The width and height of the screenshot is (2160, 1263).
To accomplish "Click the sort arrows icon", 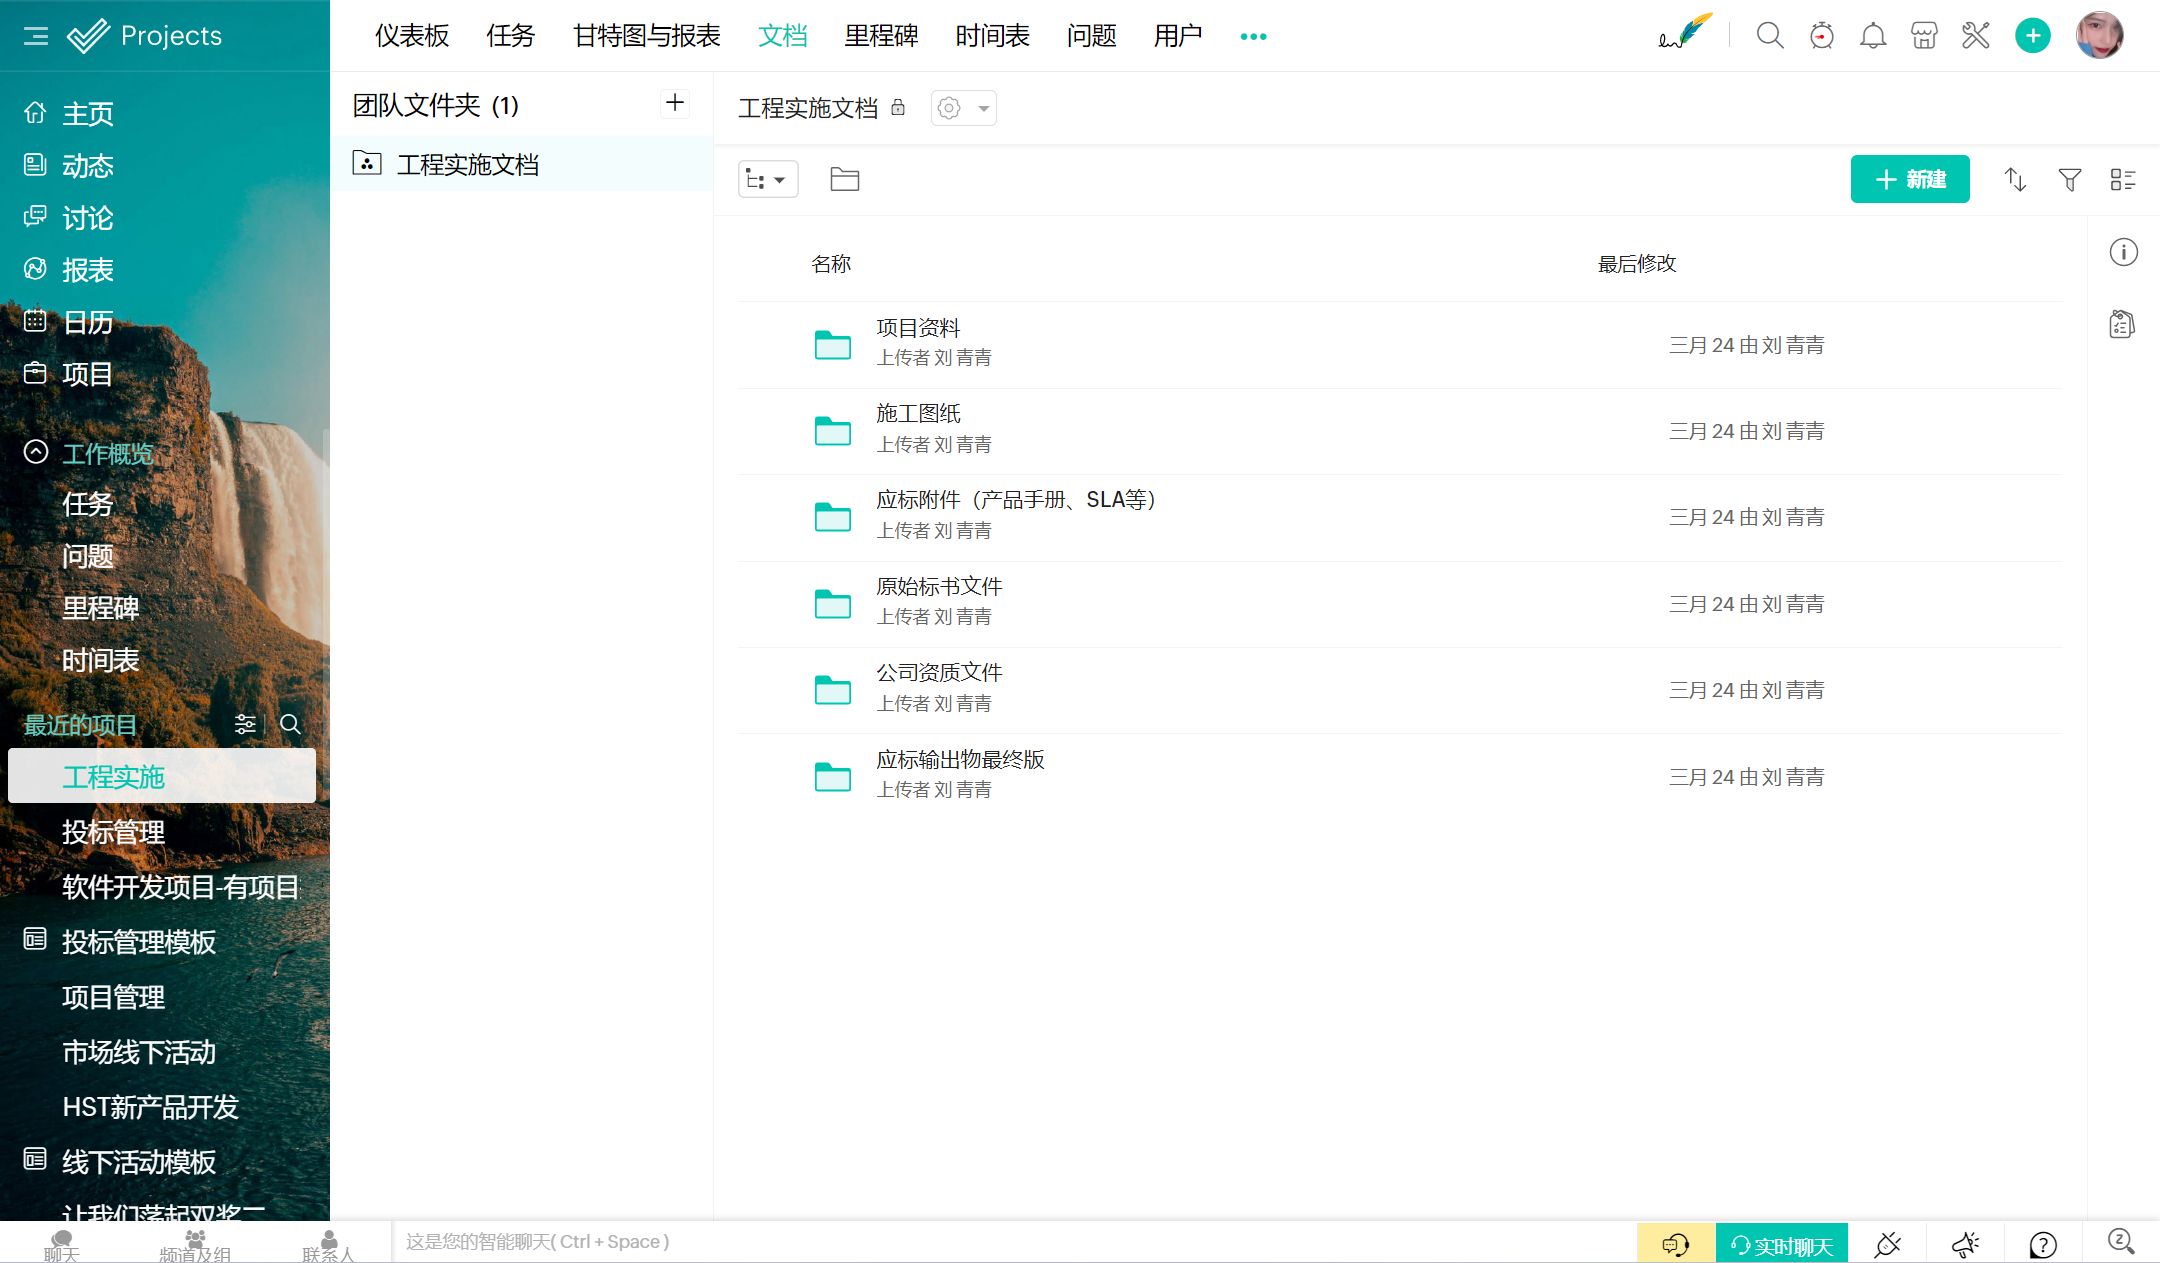I will [x=2015, y=180].
